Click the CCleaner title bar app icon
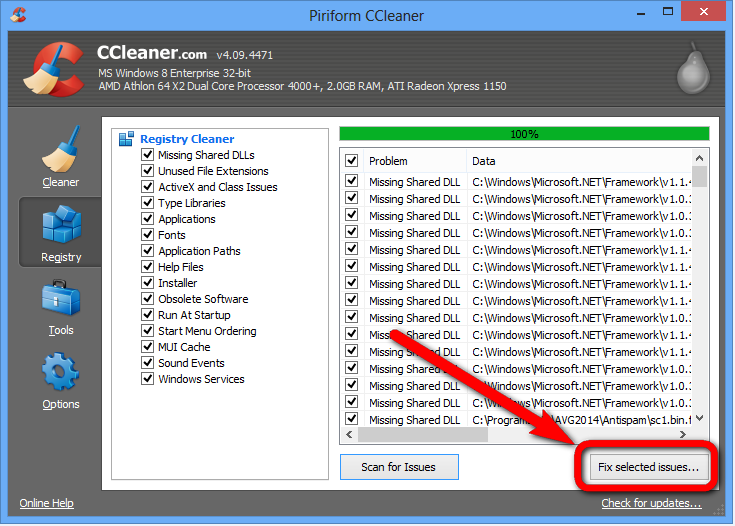 (18, 15)
